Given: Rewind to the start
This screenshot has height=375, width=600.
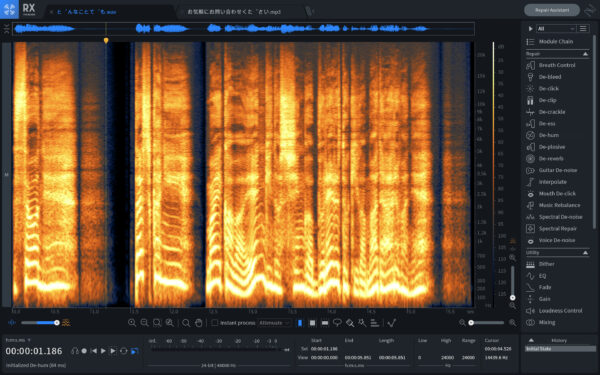Looking at the screenshot, I should tap(94, 351).
